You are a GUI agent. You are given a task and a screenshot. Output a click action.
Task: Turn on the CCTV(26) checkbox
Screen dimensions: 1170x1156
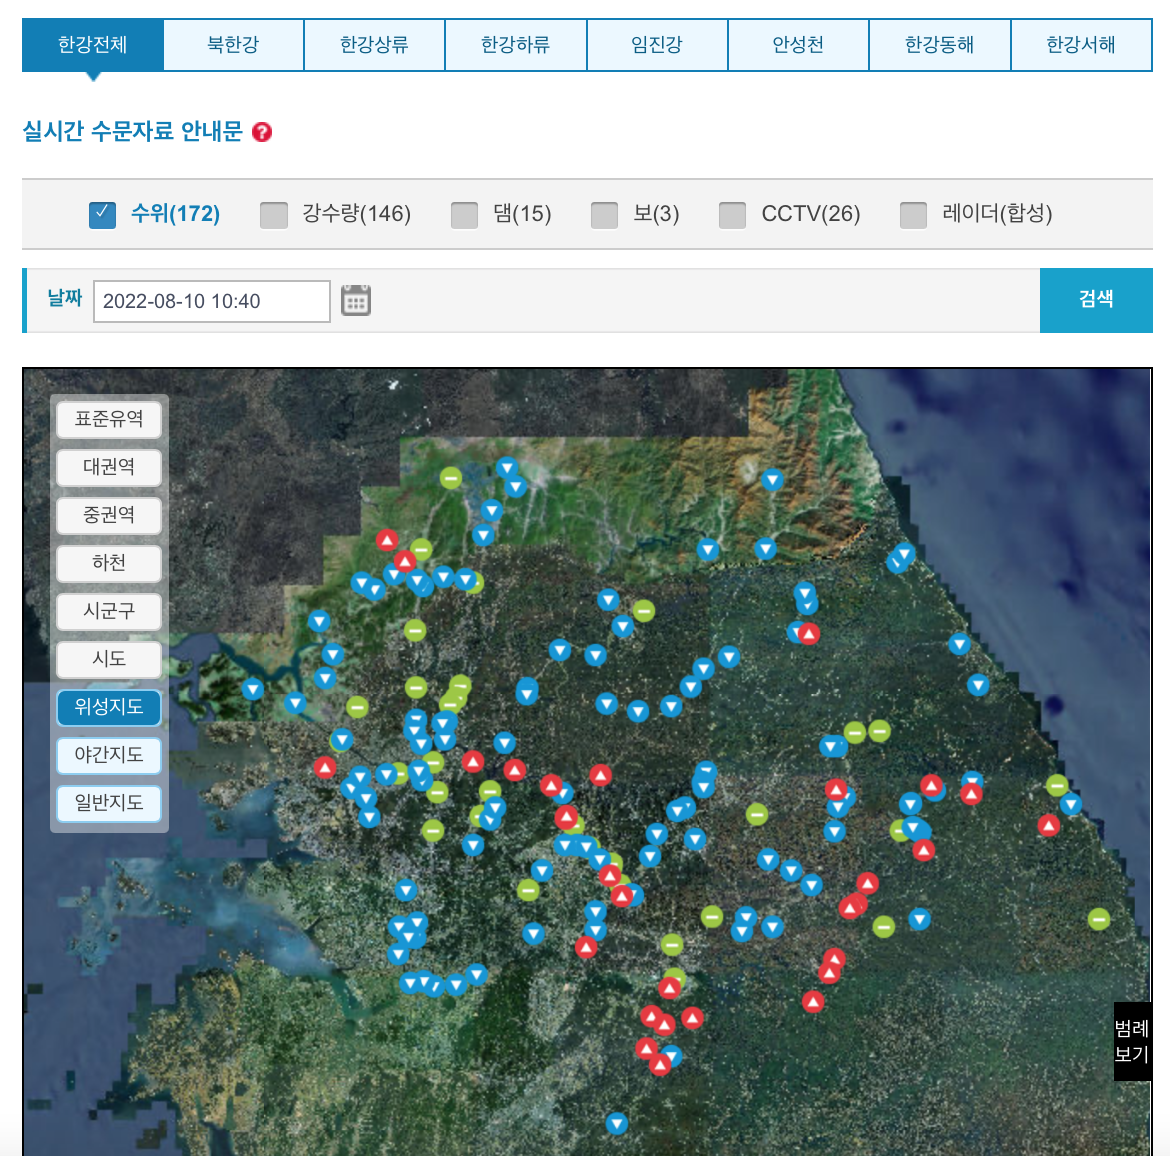[x=733, y=215]
